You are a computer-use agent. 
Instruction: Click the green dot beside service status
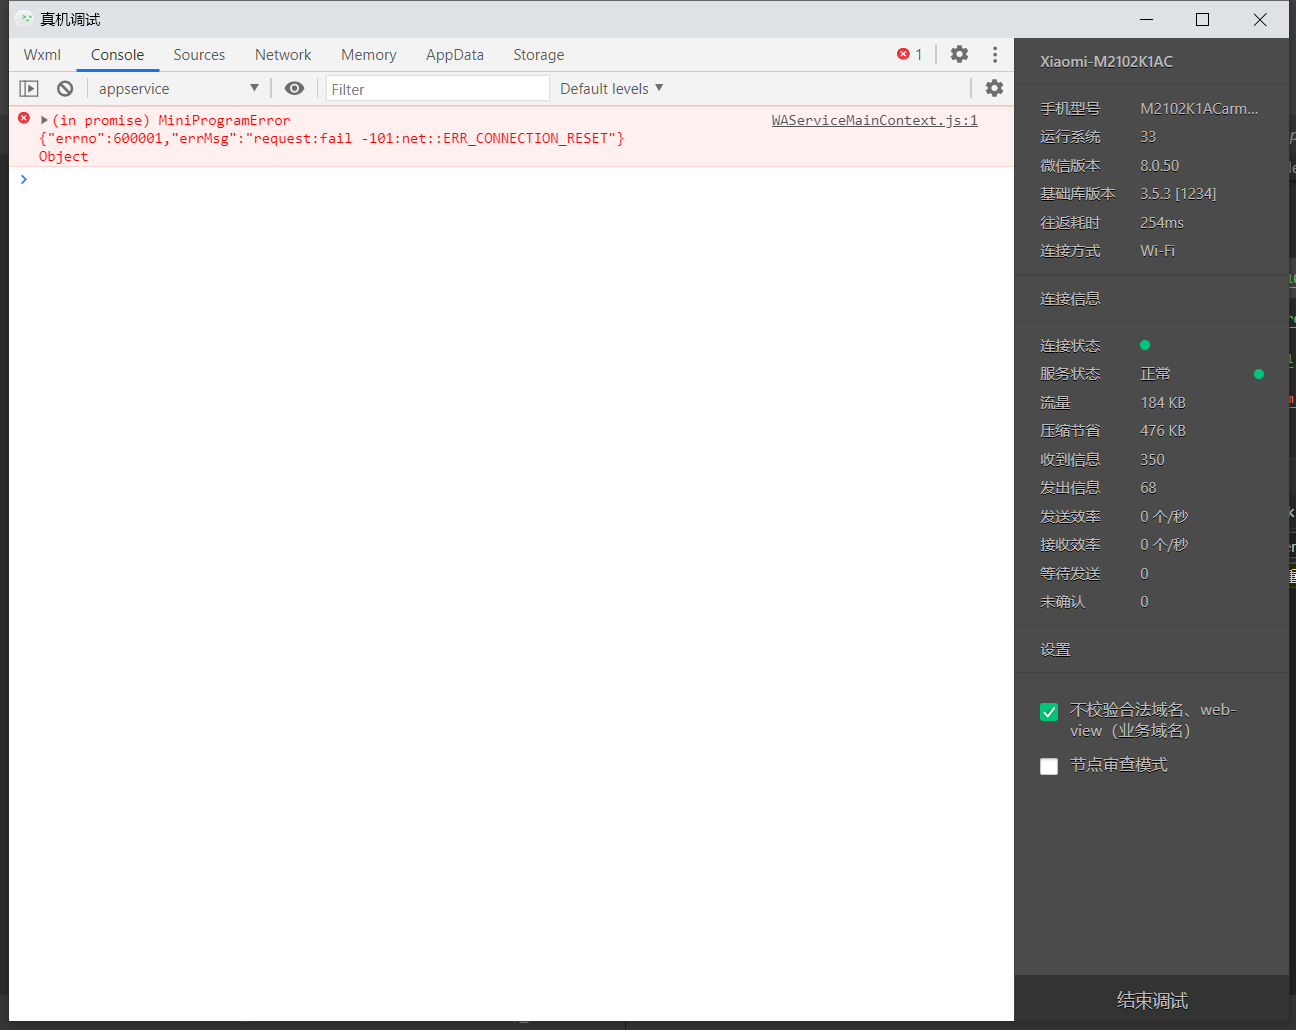click(1259, 374)
